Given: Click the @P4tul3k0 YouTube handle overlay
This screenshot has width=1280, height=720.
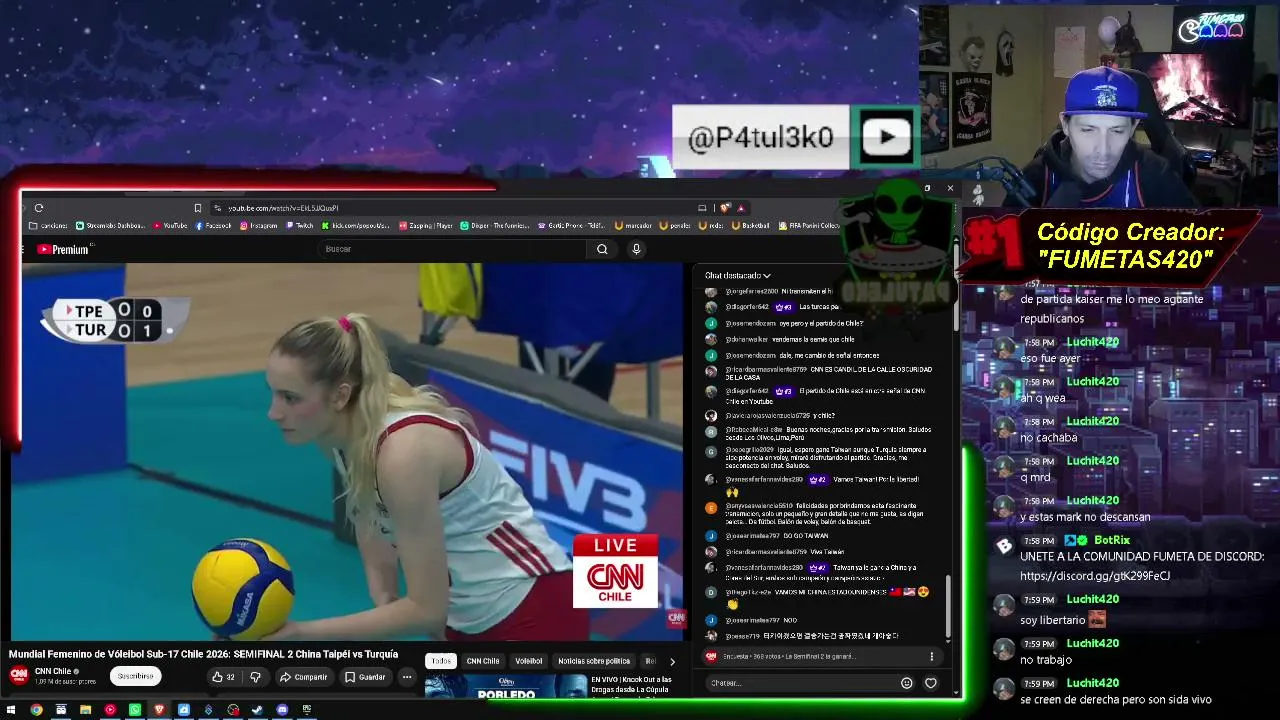Looking at the screenshot, I should pyautogui.click(x=761, y=137).
